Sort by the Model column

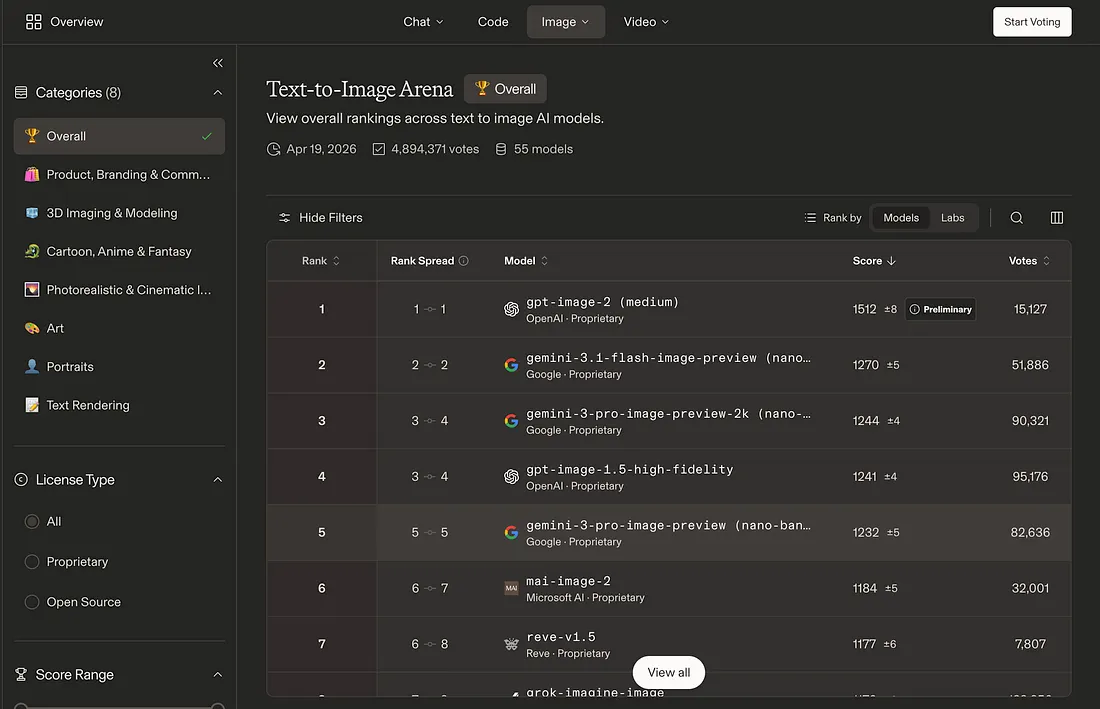526,261
